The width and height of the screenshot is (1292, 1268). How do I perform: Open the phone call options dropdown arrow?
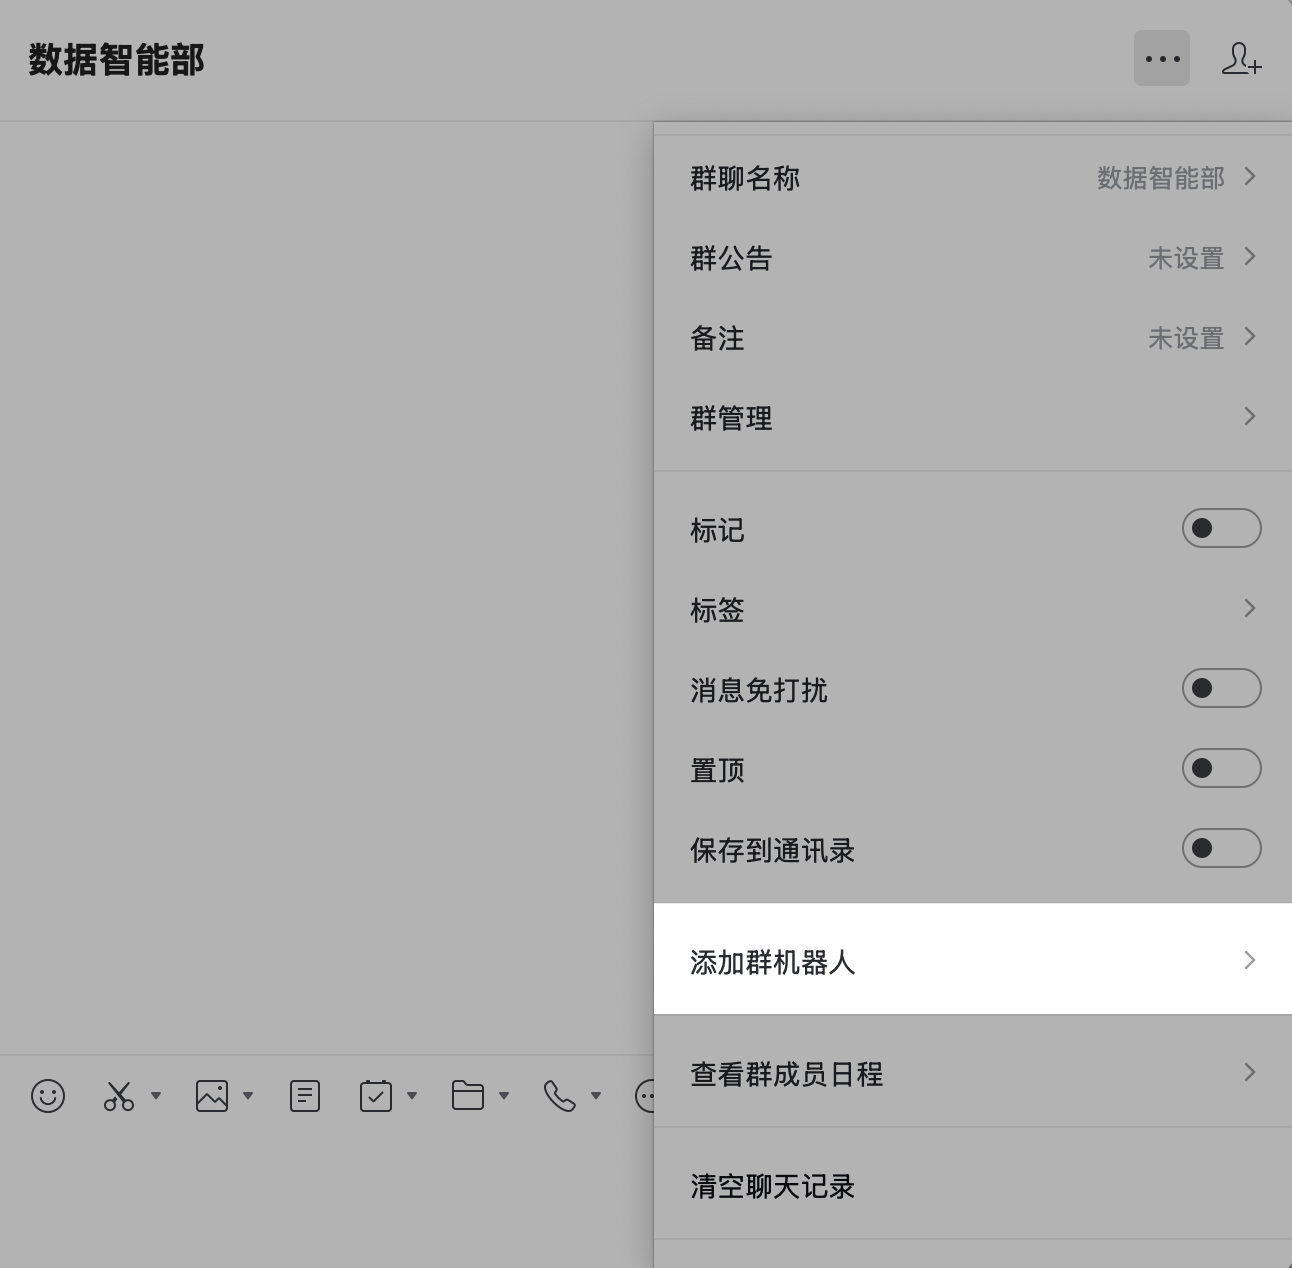point(596,1096)
